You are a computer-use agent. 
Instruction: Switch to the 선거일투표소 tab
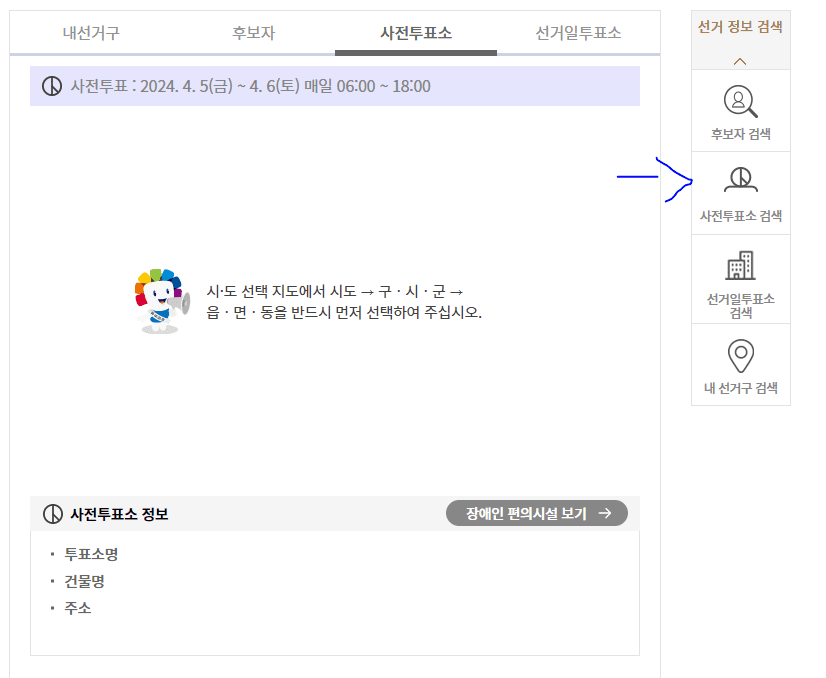(578, 31)
